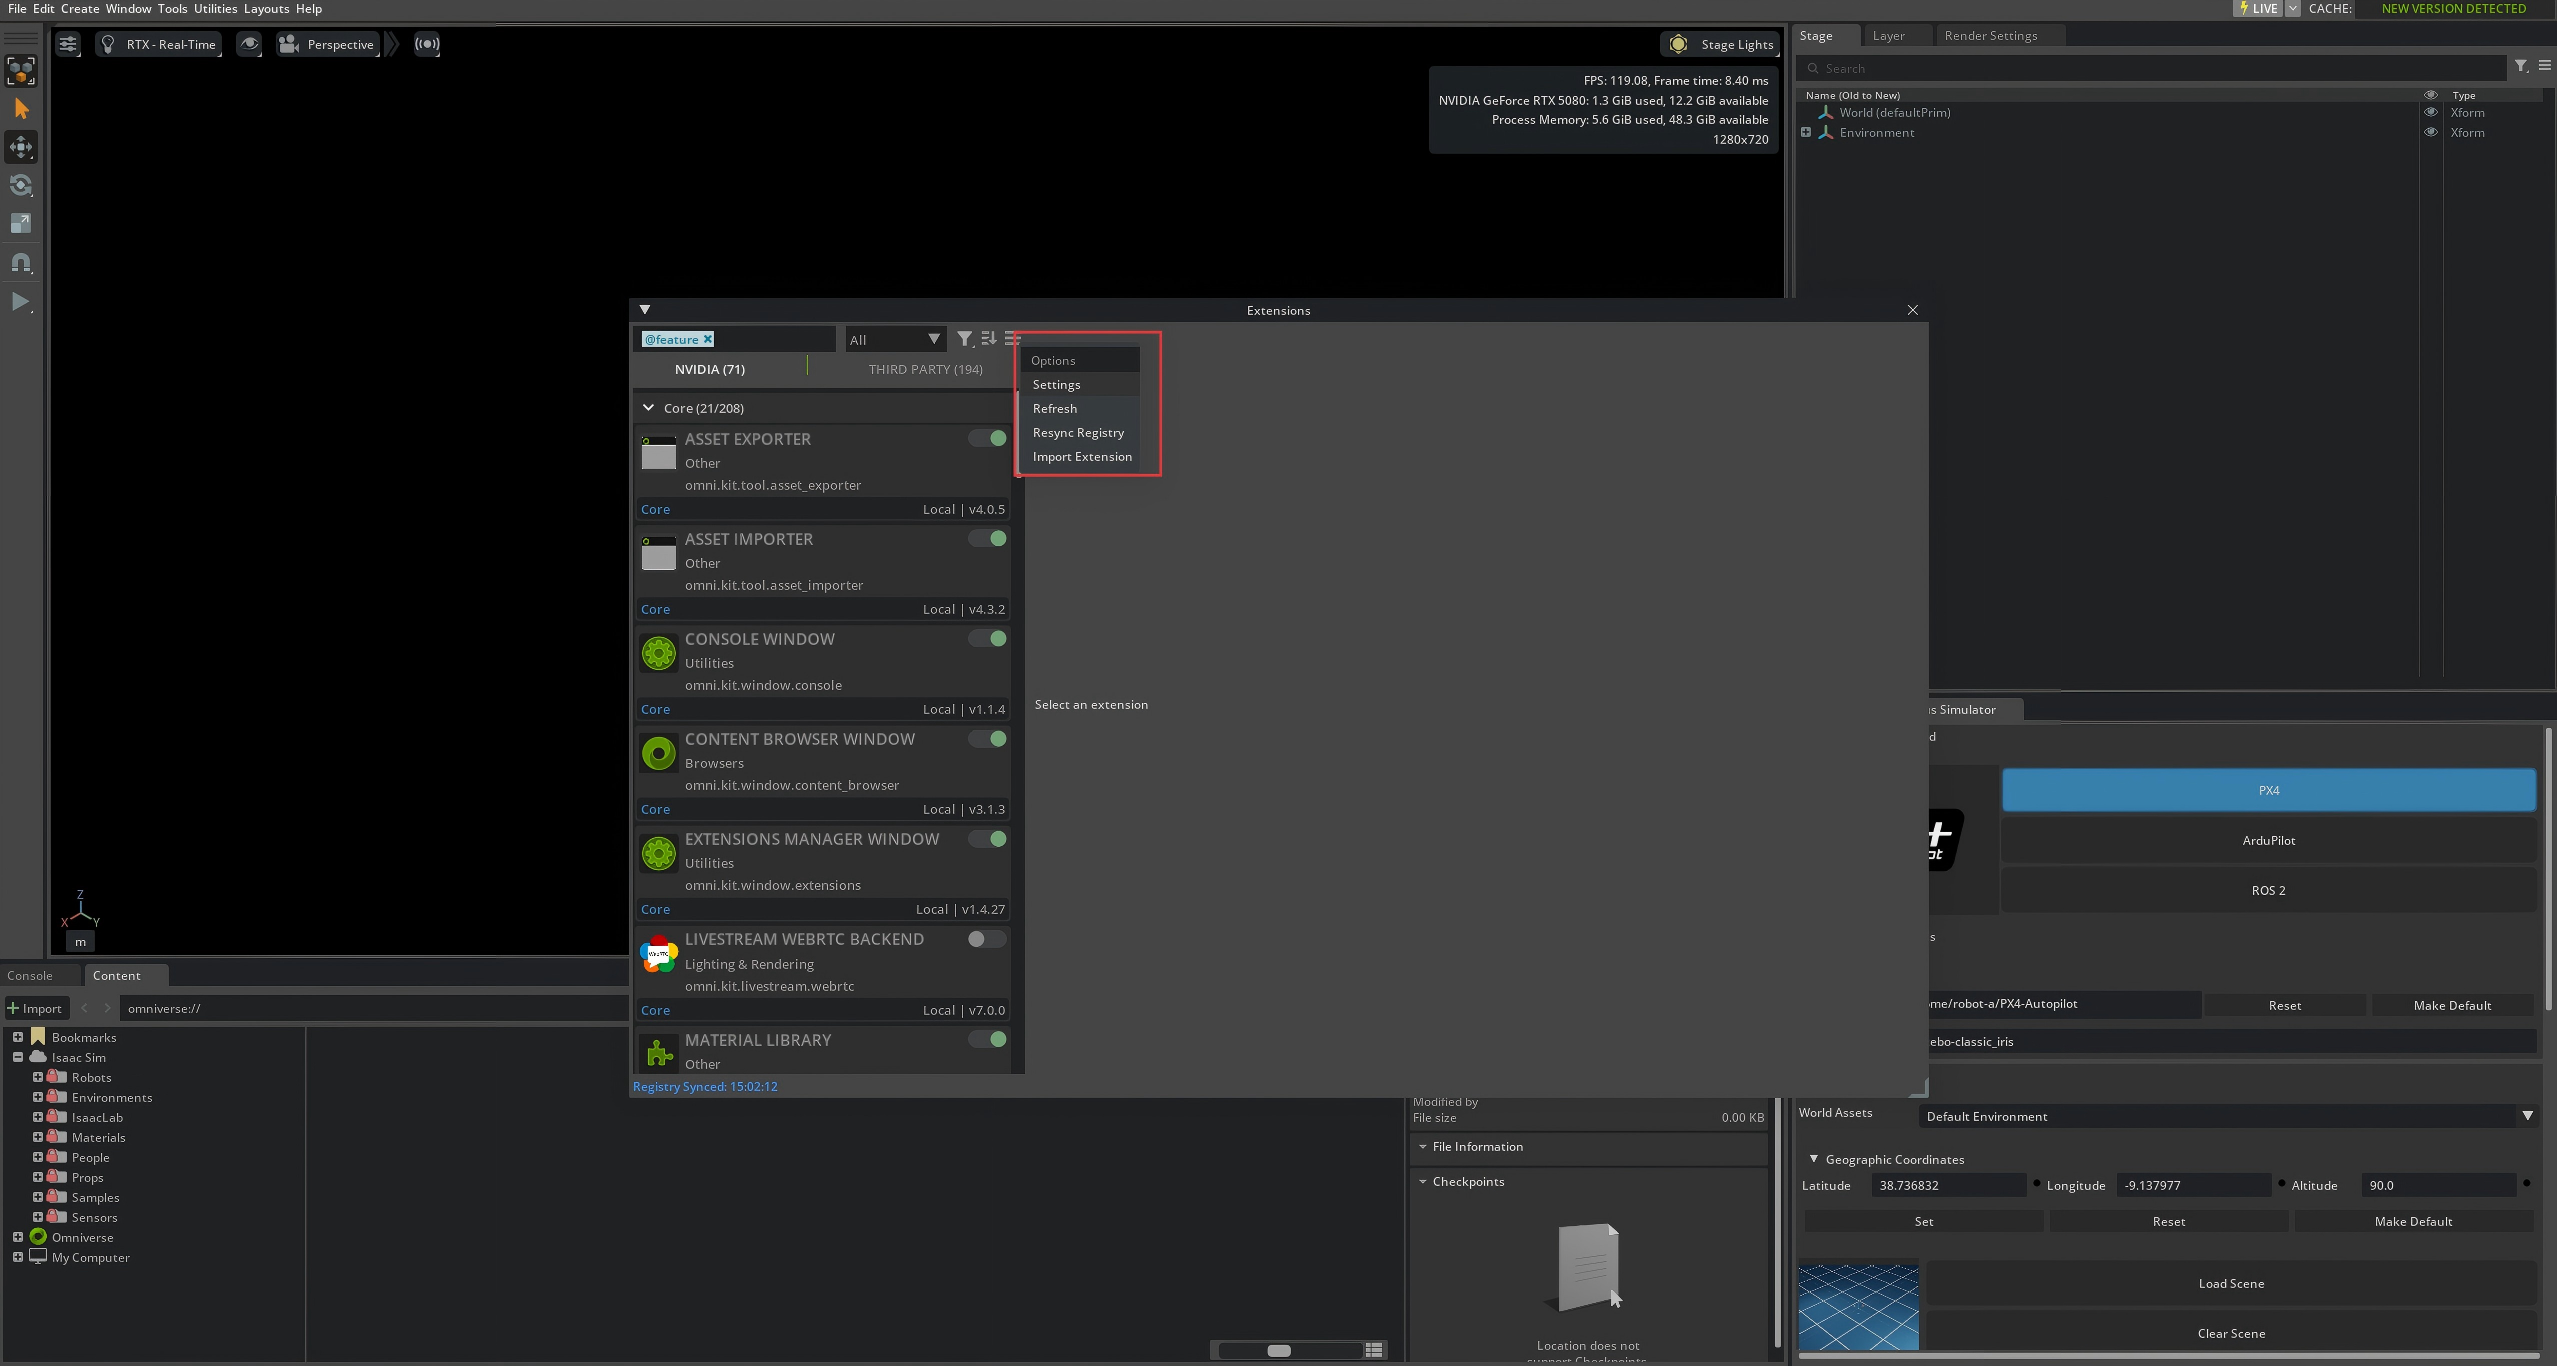Collapse the Geographic Coordinates section

[x=1813, y=1159]
